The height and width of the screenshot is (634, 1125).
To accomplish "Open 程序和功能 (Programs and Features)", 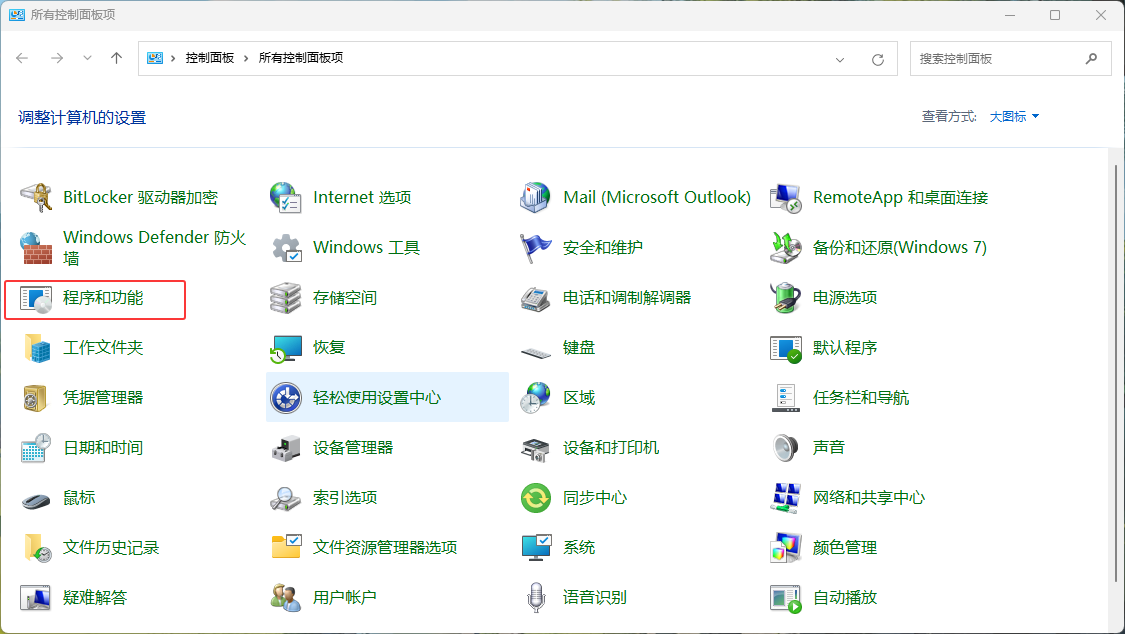I will click(x=95, y=297).
